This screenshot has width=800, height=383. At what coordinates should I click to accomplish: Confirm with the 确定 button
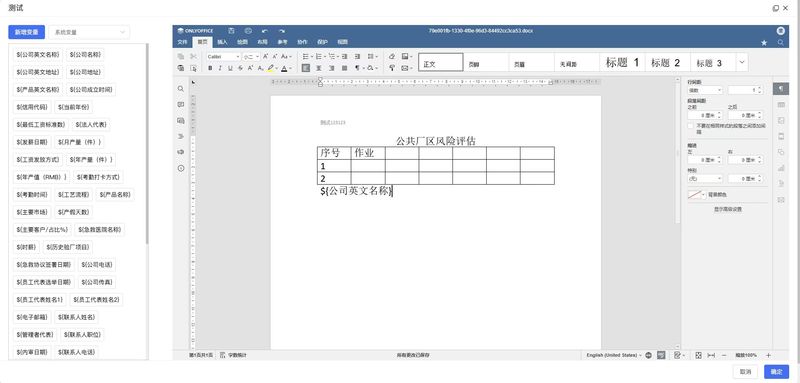tap(776, 372)
